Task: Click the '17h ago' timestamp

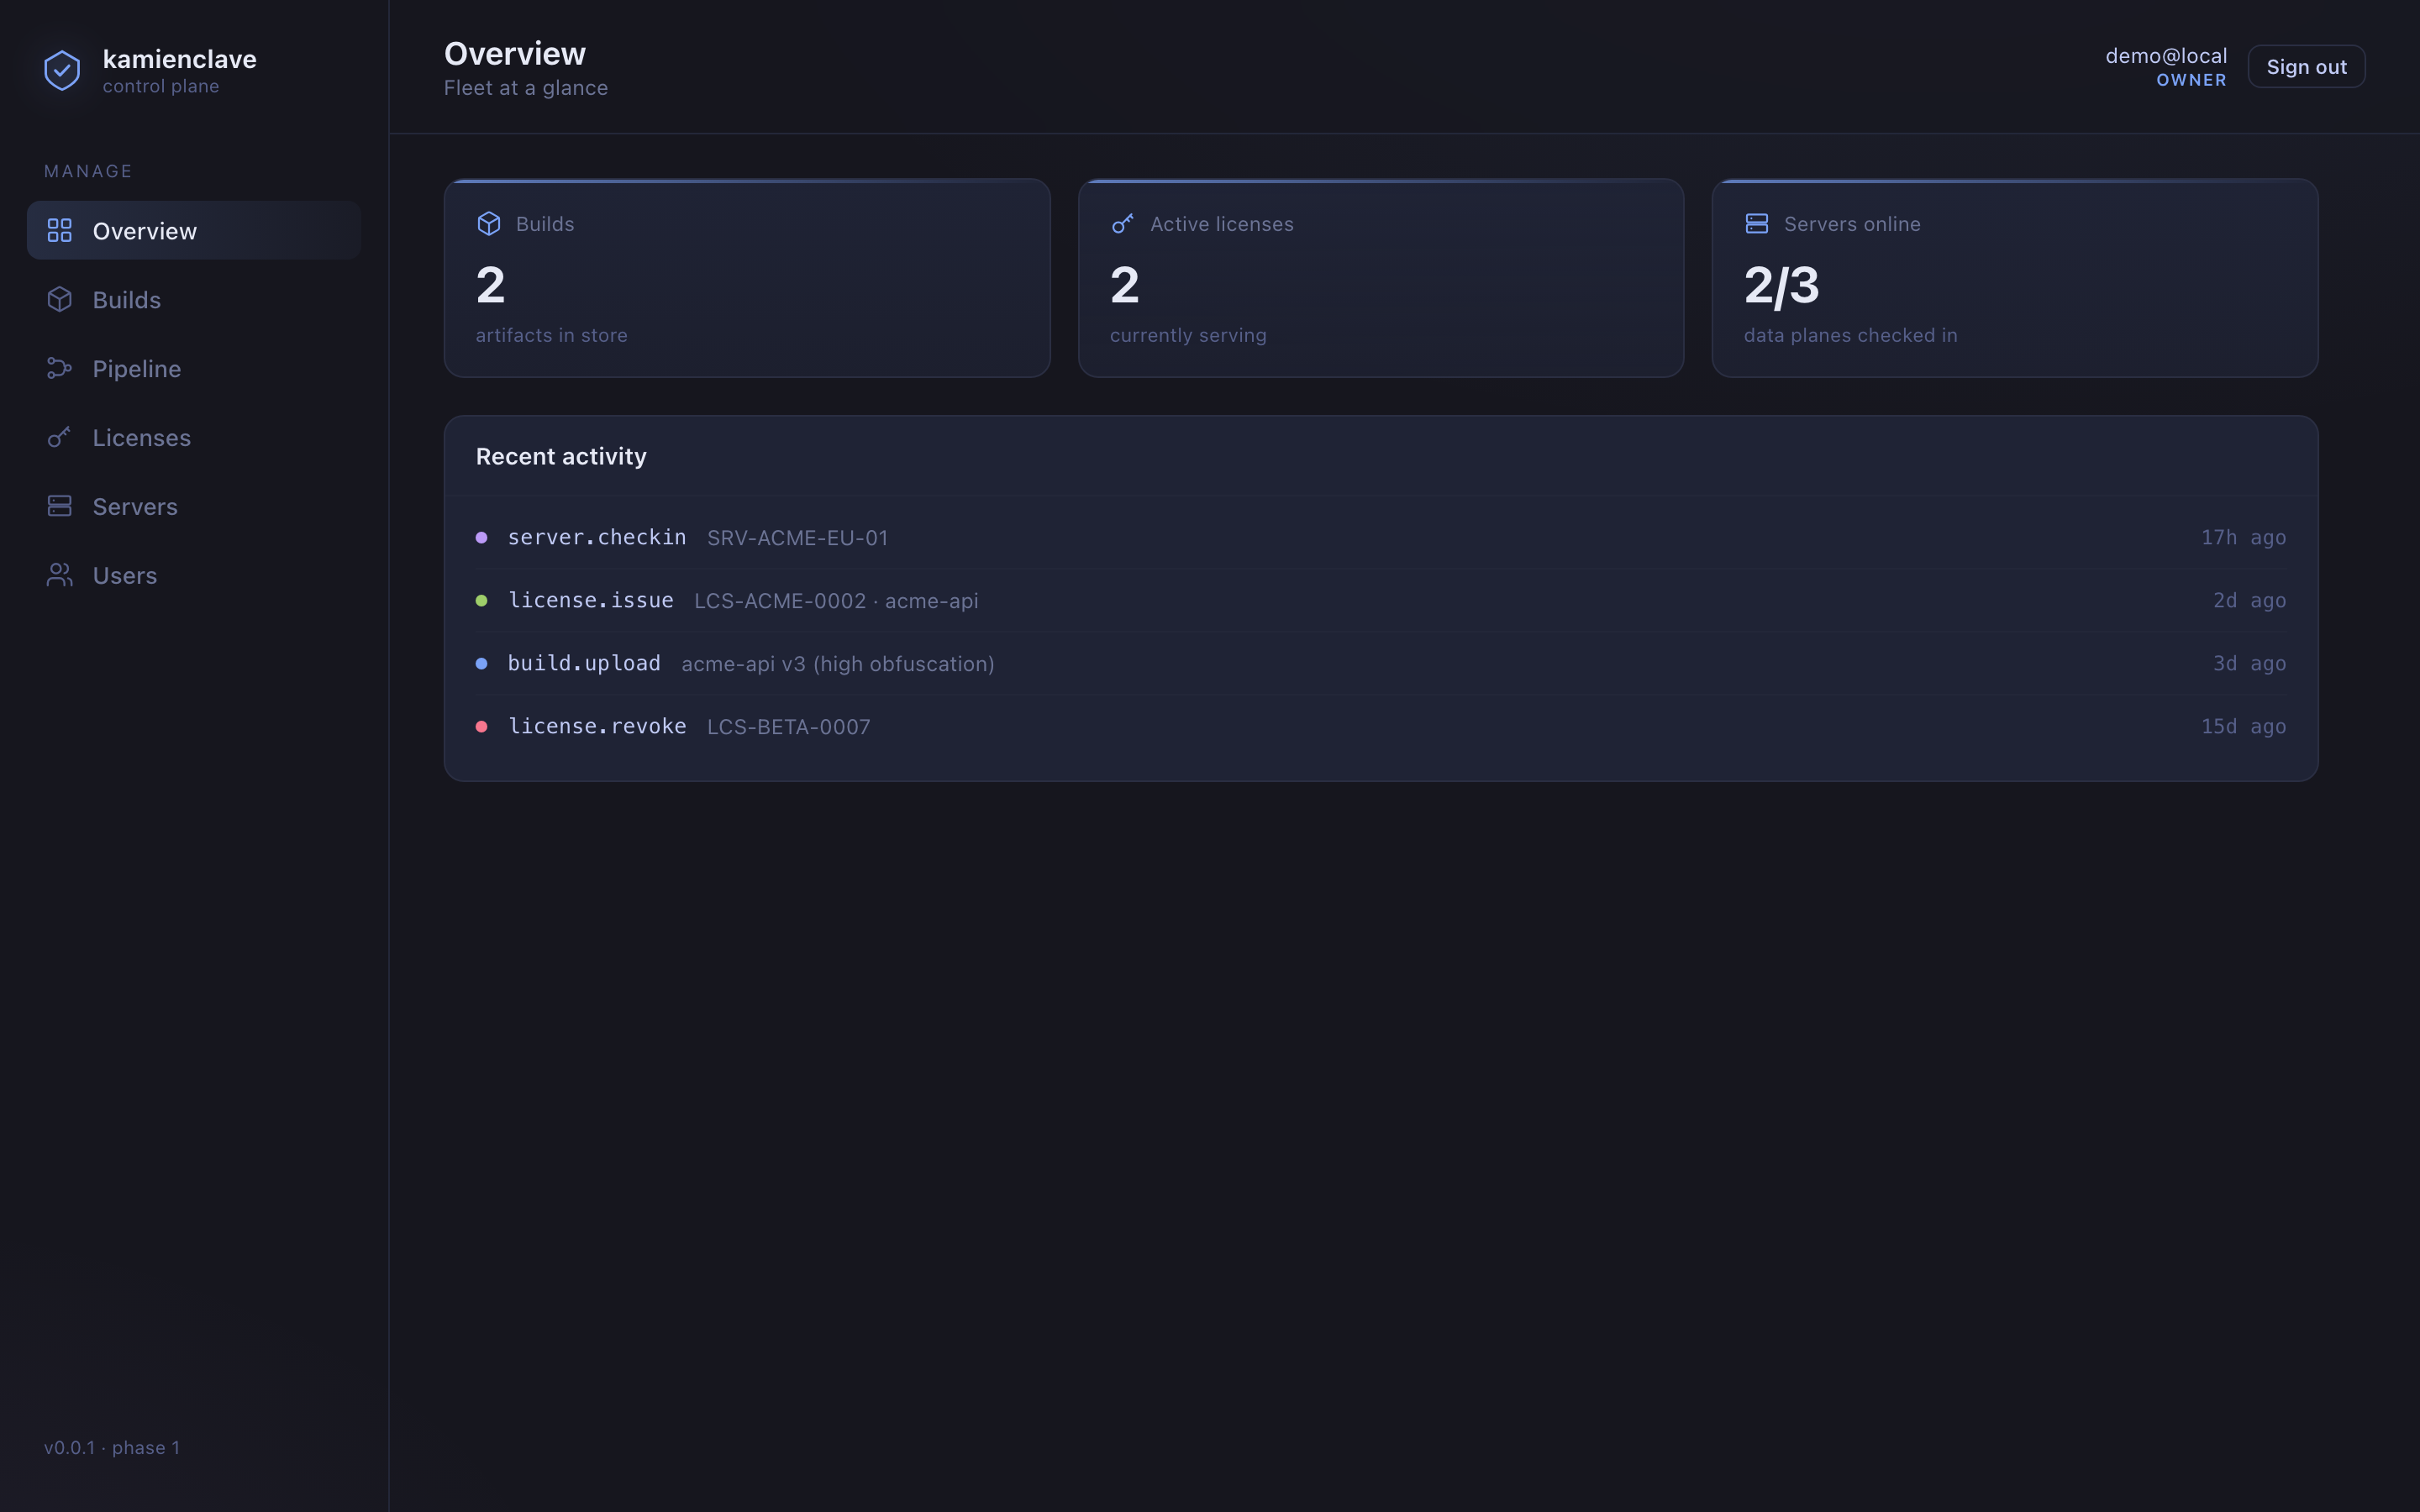Action: coord(2243,537)
